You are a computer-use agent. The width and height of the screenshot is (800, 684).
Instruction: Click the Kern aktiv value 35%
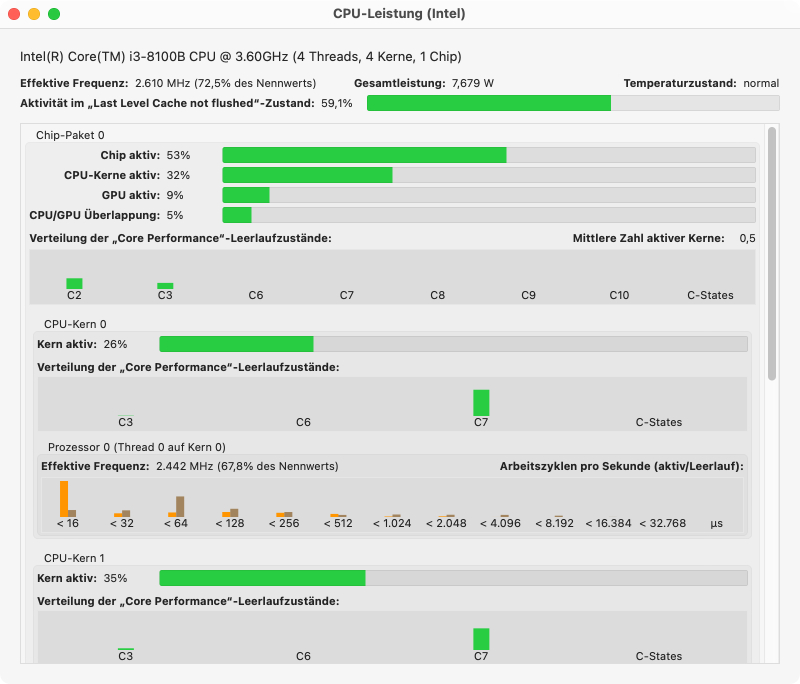click(115, 578)
